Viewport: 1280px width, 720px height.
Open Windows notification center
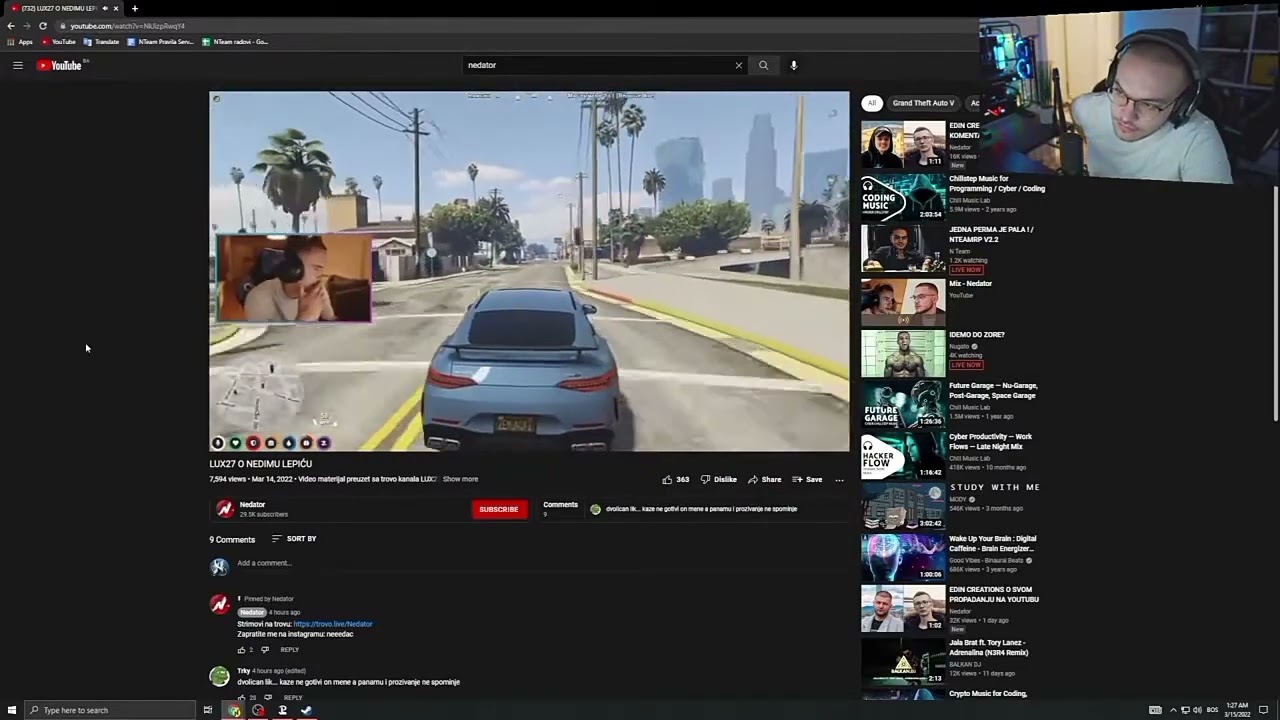point(1263,710)
